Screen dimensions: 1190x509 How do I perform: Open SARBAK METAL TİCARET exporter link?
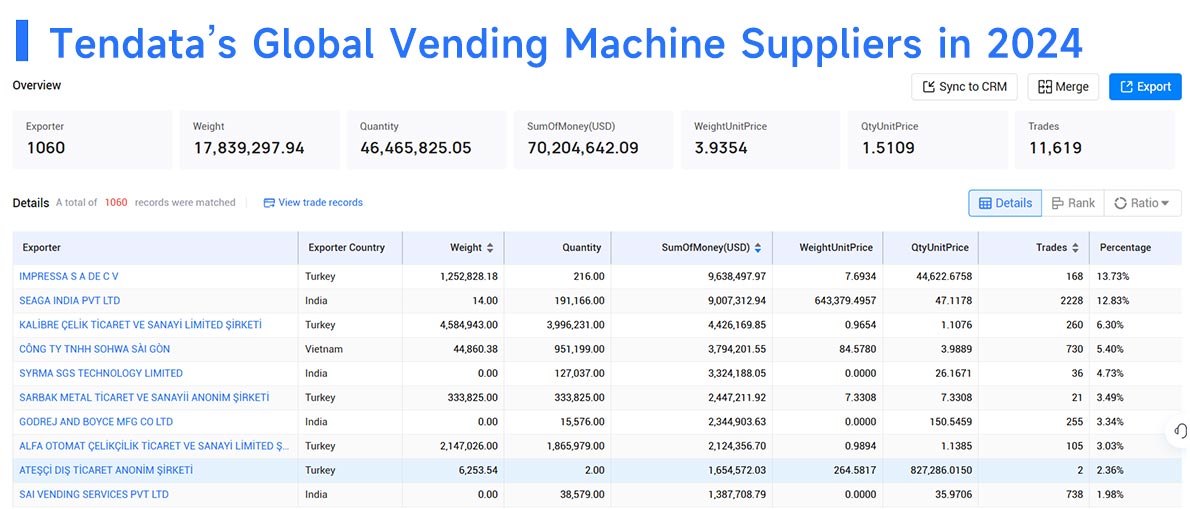pyautogui.click(x=144, y=397)
